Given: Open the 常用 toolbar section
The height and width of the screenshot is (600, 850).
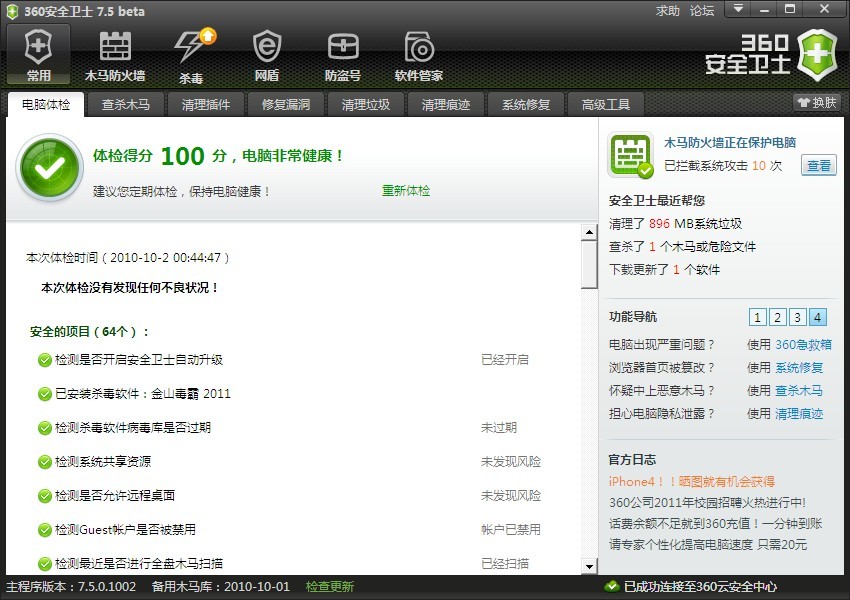Looking at the screenshot, I should click(x=38, y=54).
